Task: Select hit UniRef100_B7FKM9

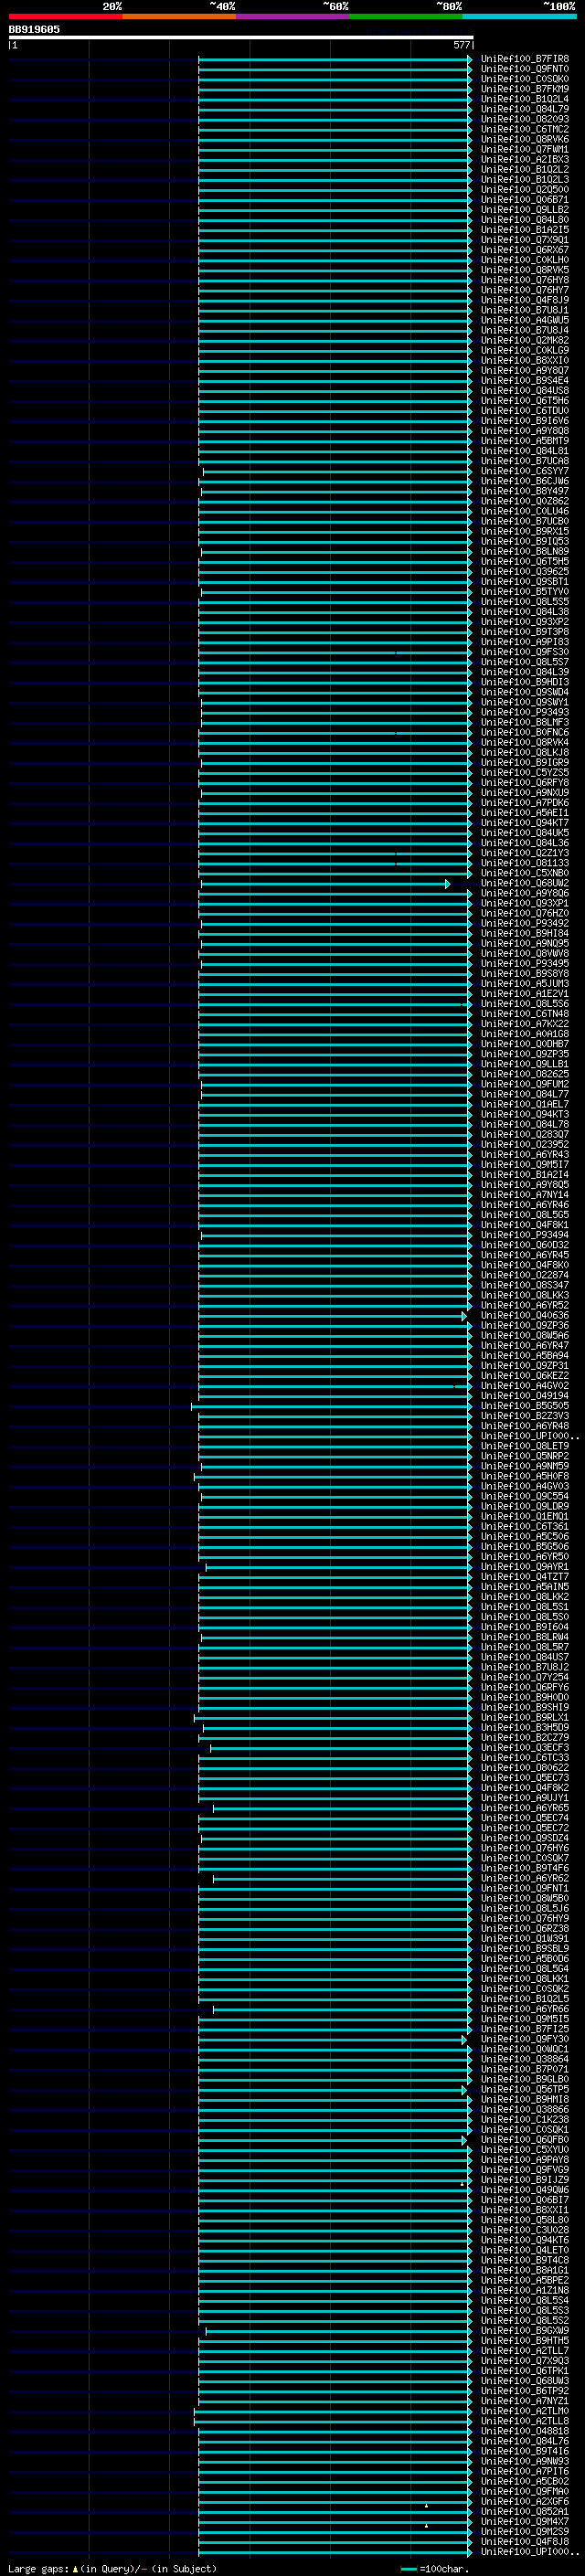Action: (x=525, y=89)
